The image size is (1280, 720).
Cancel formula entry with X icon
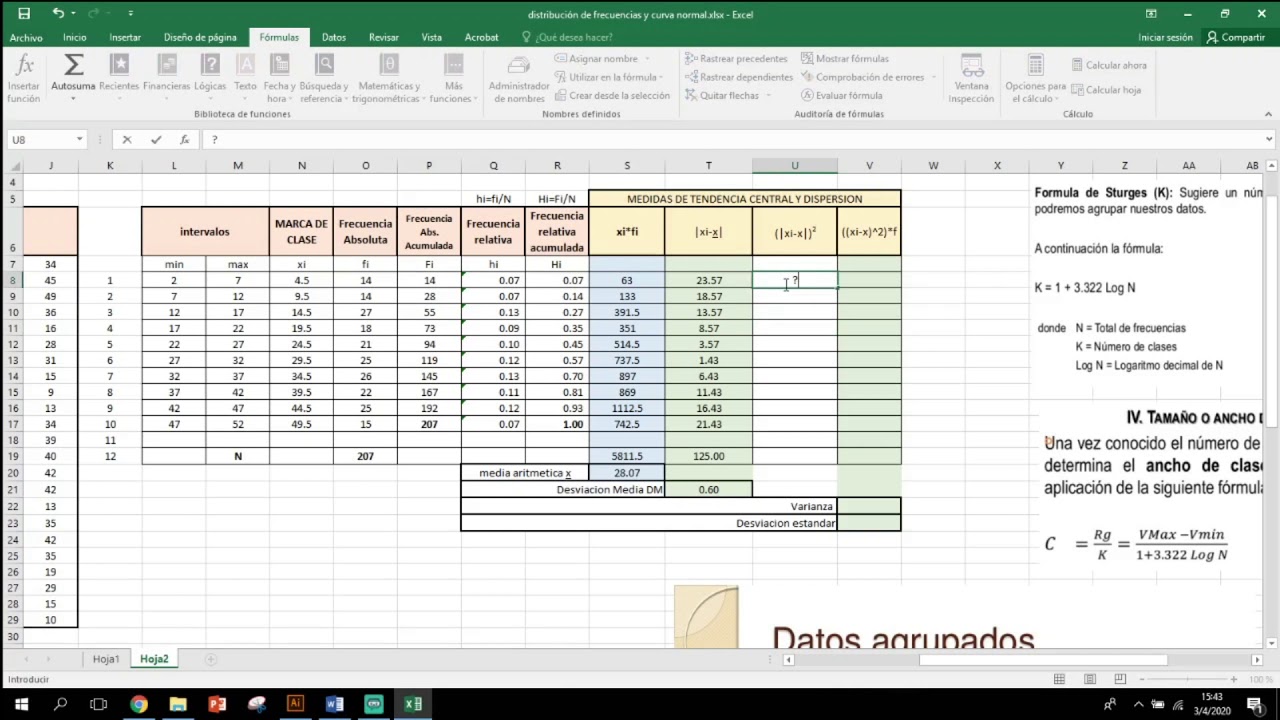[x=126, y=140]
